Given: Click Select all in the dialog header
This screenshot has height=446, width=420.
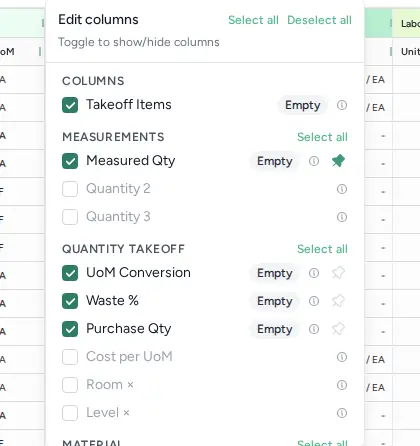Looking at the screenshot, I should point(253,20).
